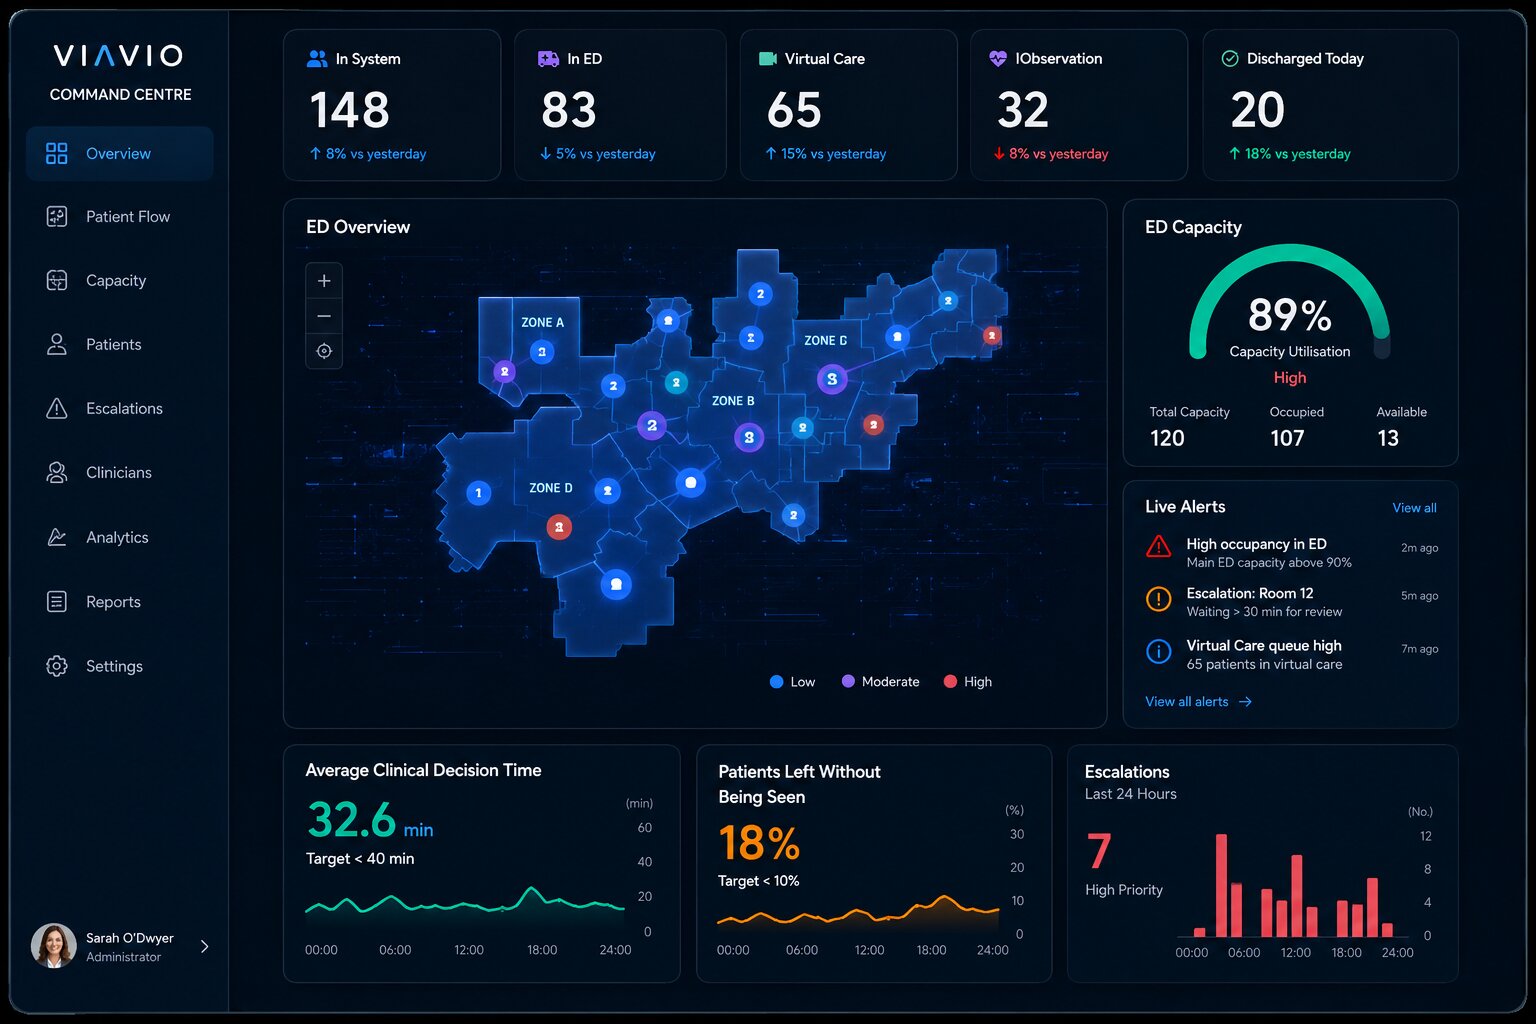Click the Sarah O'Dwyer profile name
Viewport: 1536px width, 1024px height.
pyautogui.click(x=129, y=938)
